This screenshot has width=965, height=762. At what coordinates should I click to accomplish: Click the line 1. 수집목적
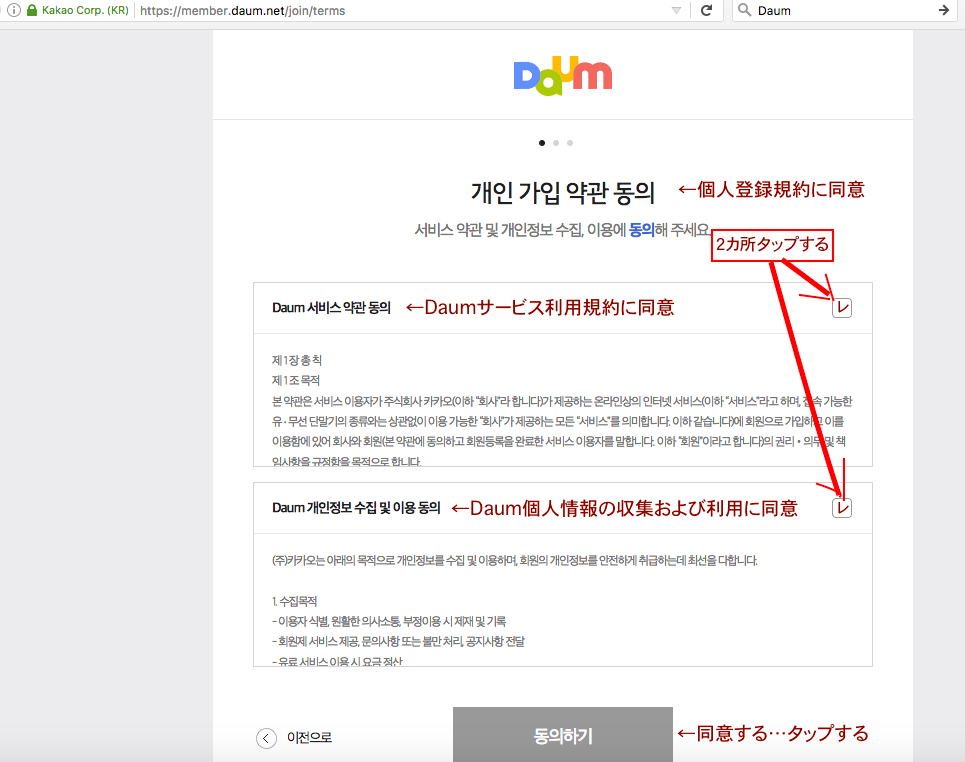click(294, 601)
